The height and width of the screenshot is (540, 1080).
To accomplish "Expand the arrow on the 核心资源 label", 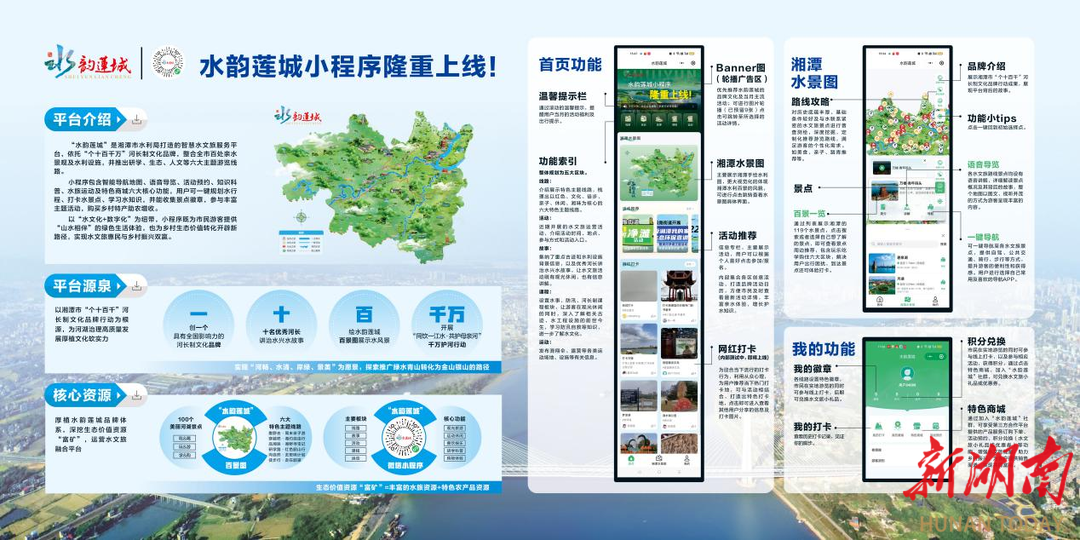I will pos(120,395).
